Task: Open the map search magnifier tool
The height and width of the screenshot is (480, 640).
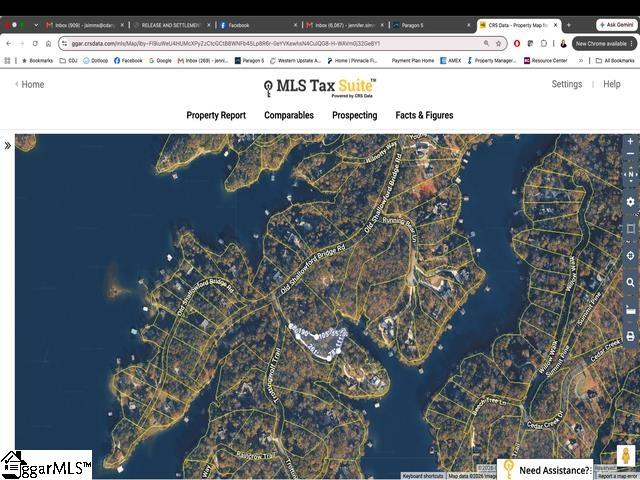Action: click(x=631, y=282)
